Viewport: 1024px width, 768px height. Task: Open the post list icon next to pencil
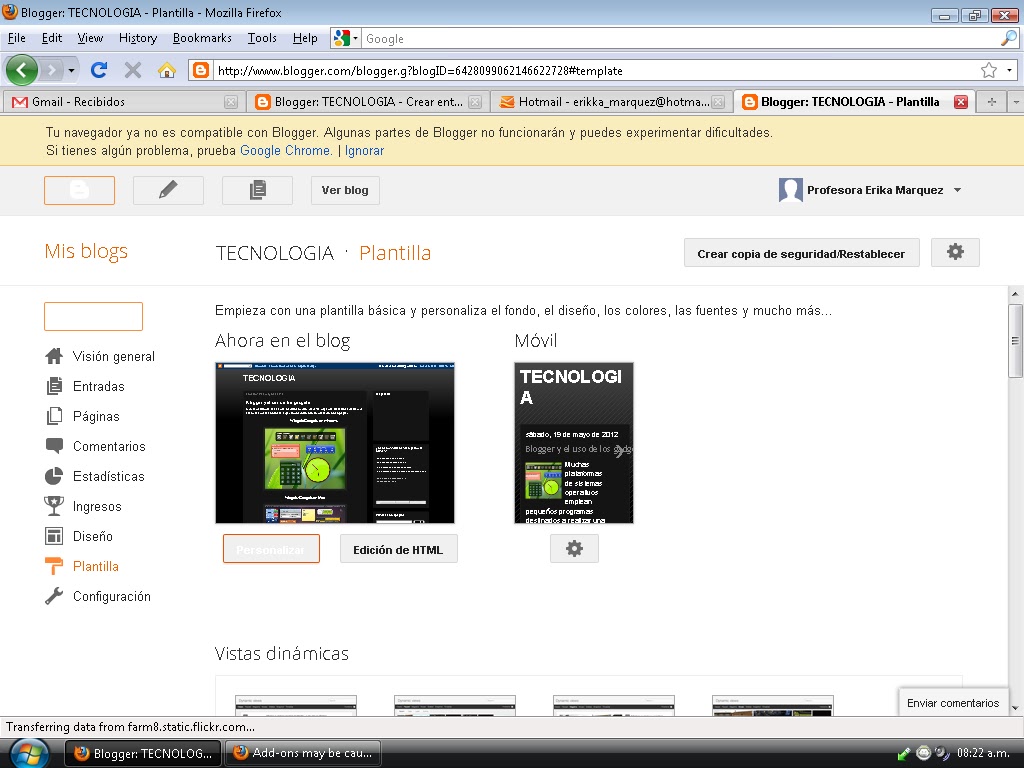click(256, 189)
